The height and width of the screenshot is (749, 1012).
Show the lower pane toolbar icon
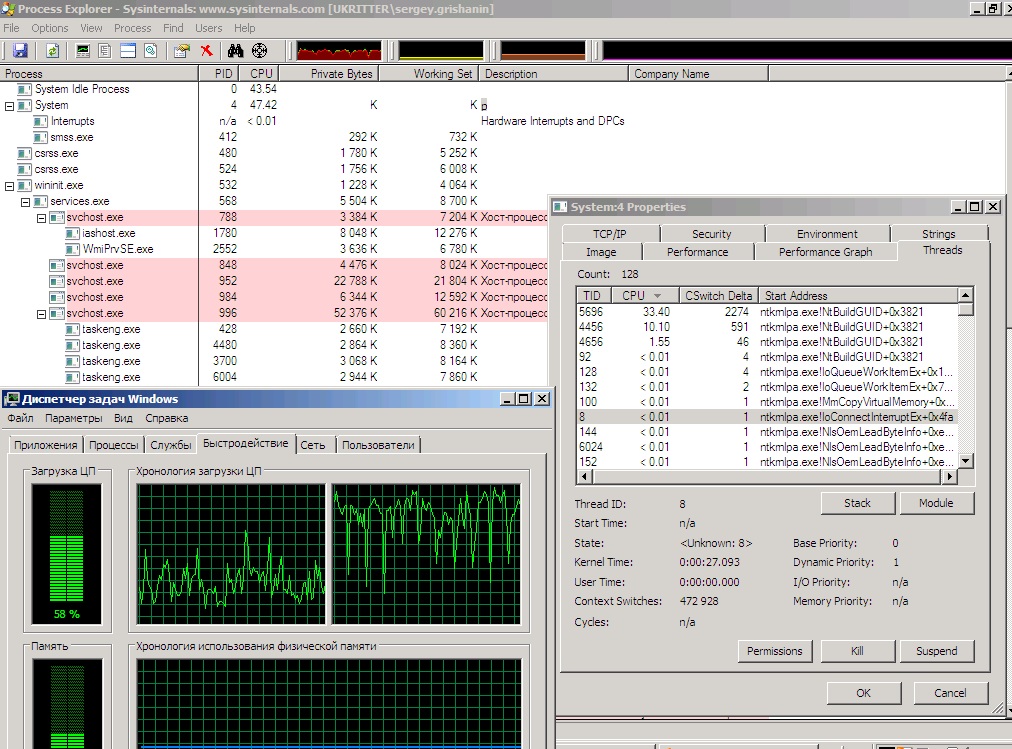(128, 51)
